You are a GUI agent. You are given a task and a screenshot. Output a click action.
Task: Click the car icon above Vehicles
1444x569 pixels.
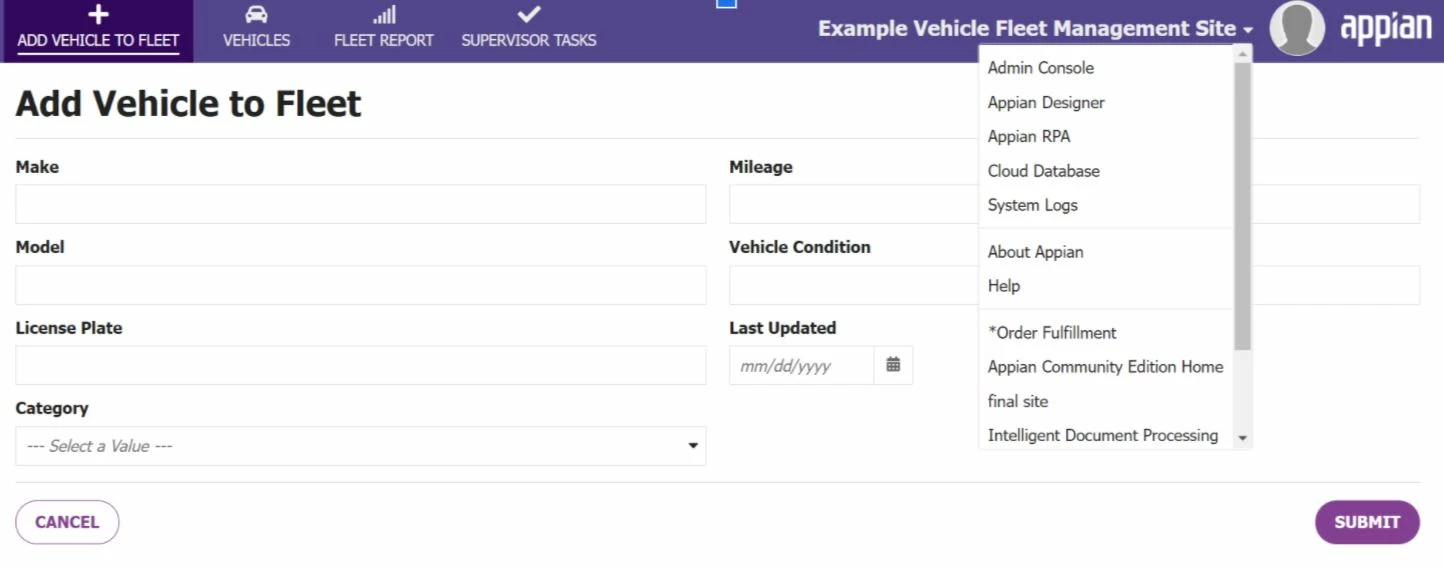[257, 14]
